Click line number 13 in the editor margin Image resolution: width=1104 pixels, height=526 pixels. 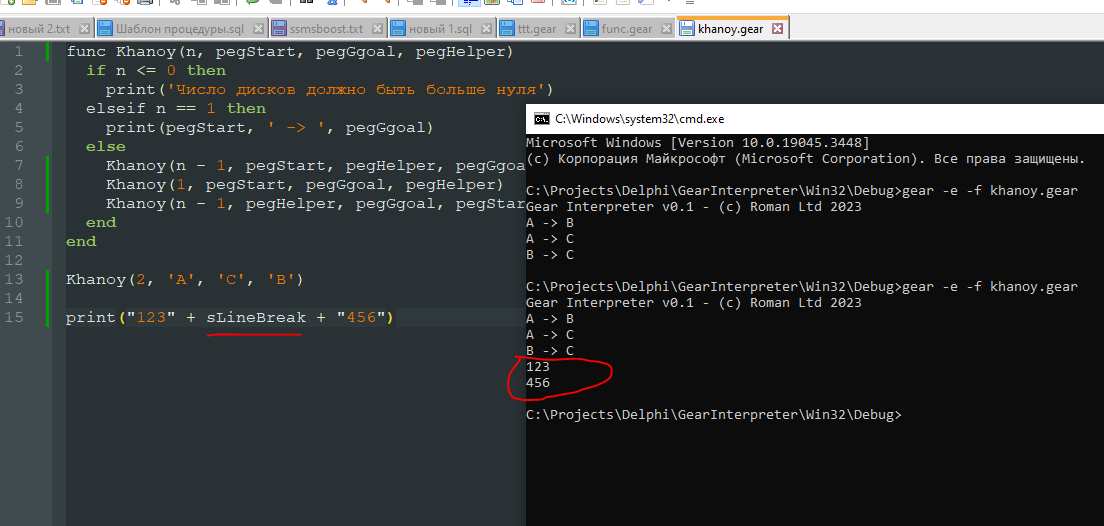(16, 279)
